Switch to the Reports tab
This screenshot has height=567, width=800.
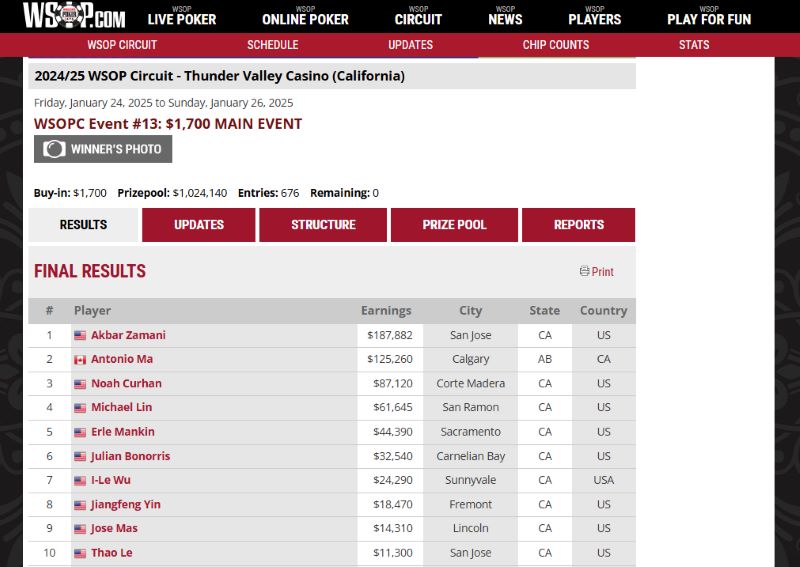pos(579,225)
